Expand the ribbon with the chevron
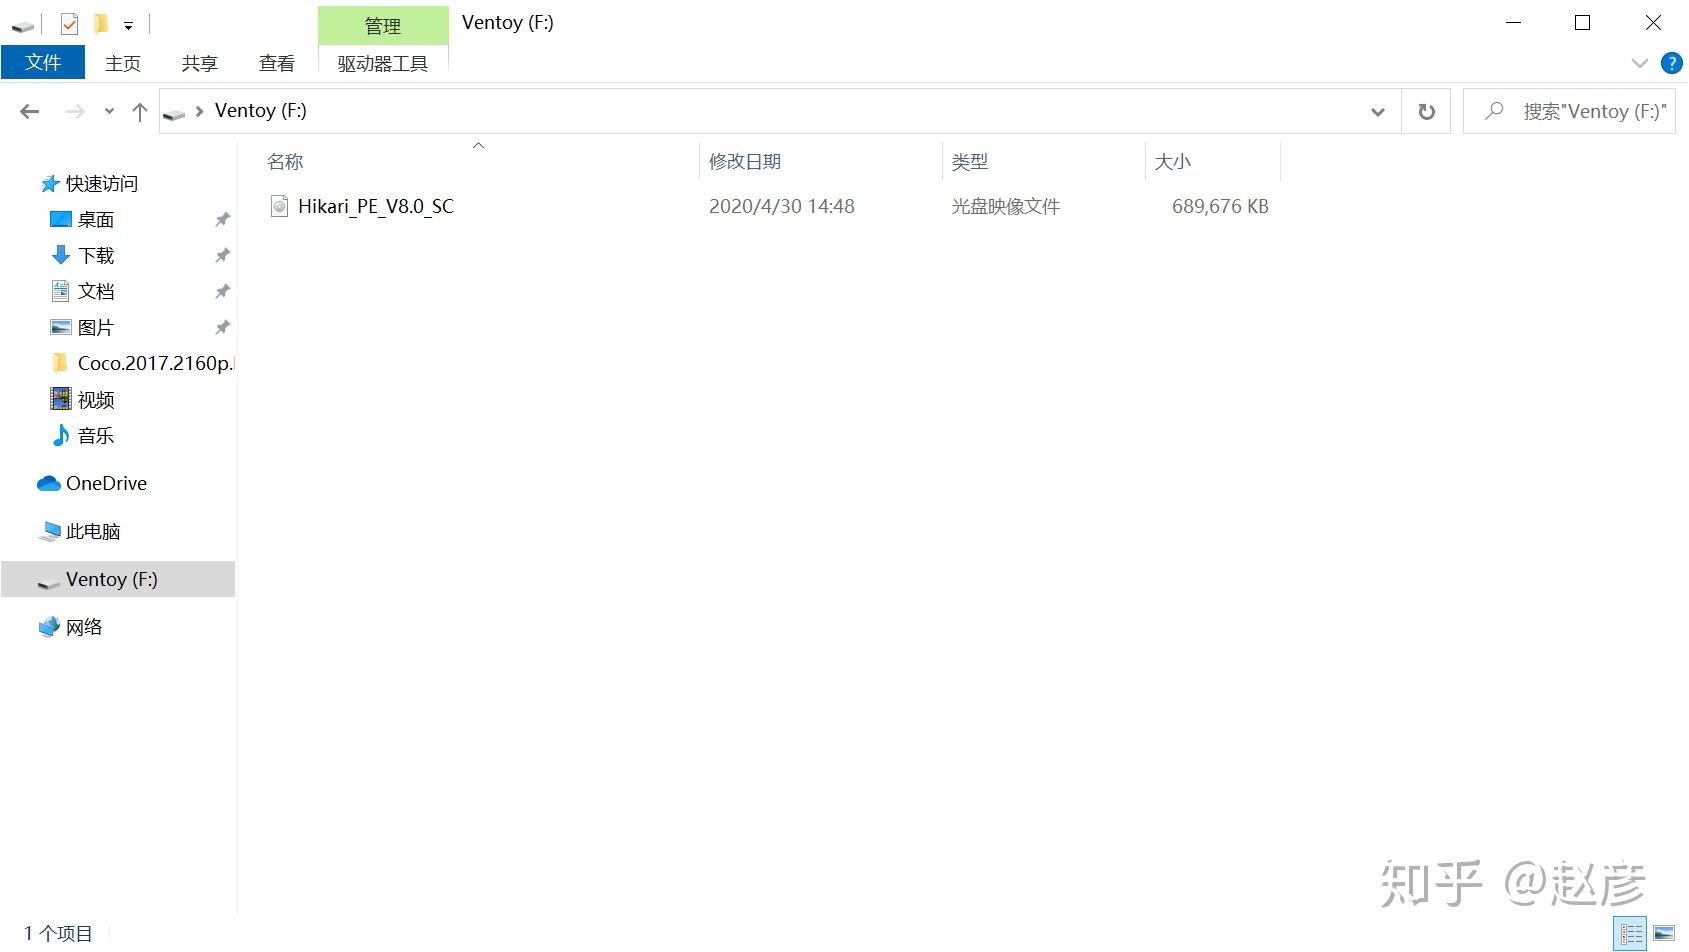The width and height of the screenshot is (1689, 952). (1640, 63)
